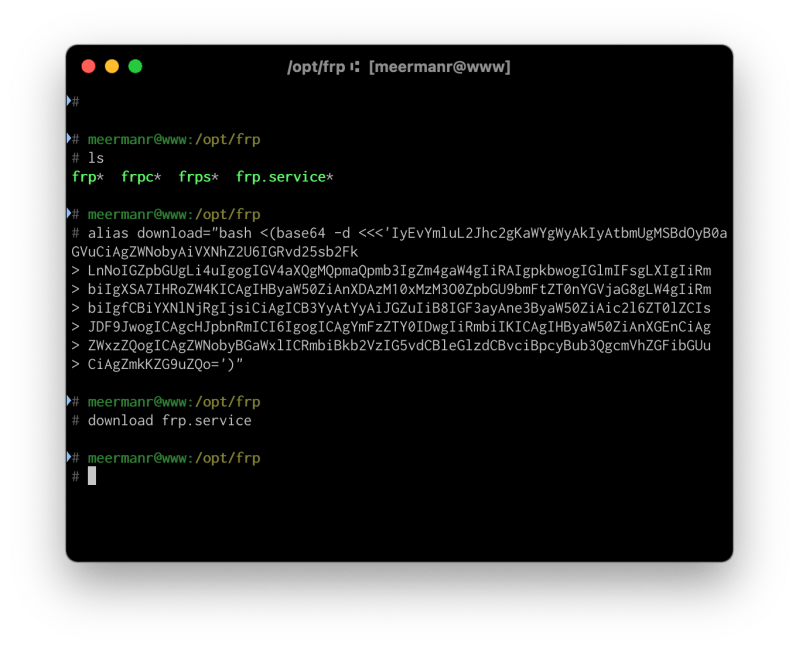The width and height of the screenshot is (799, 649).
Task: Click the block cursor at the final prompt
Action: (92, 476)
